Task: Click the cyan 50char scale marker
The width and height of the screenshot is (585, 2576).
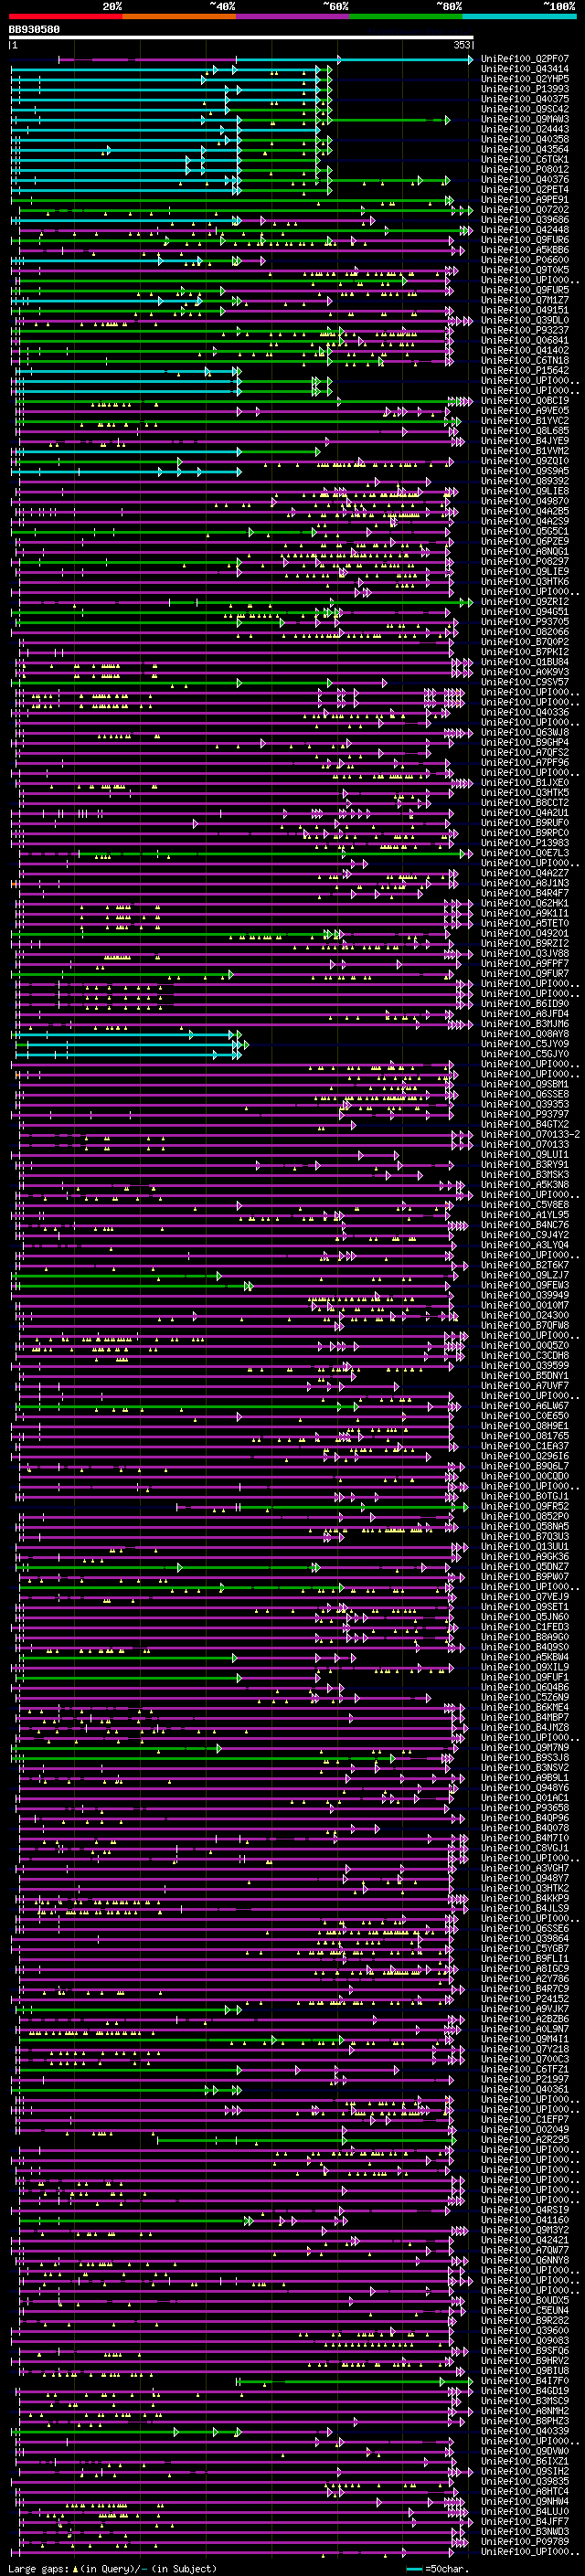Action: (414, 2568)
